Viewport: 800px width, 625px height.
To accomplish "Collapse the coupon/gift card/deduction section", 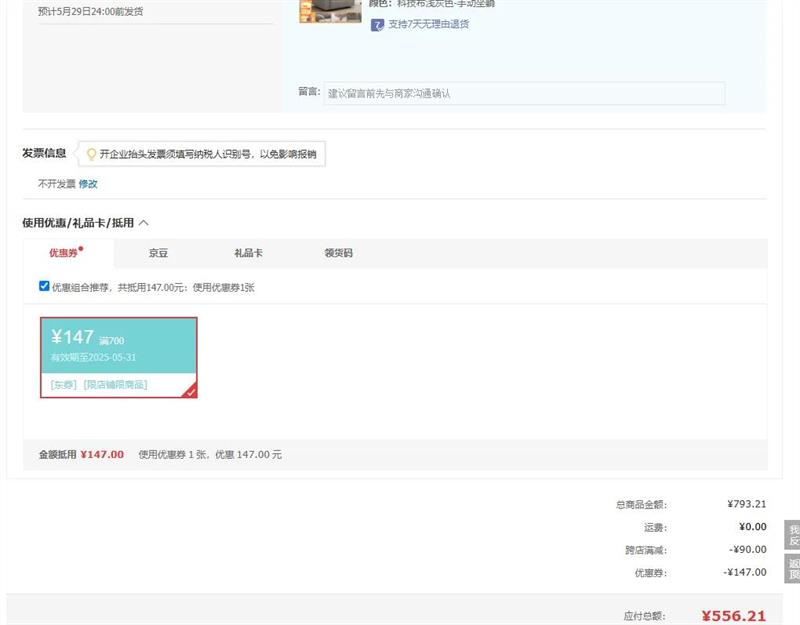I will (144, 223).
